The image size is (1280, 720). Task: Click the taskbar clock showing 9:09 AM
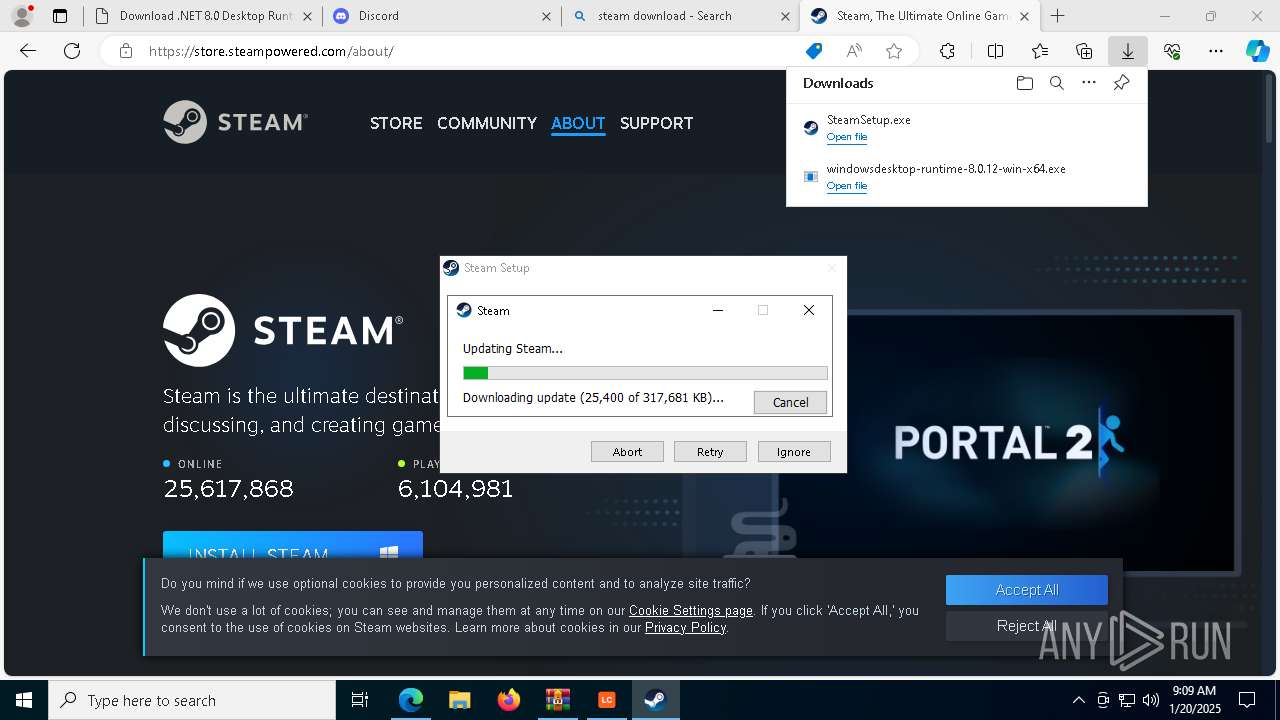1194,700
